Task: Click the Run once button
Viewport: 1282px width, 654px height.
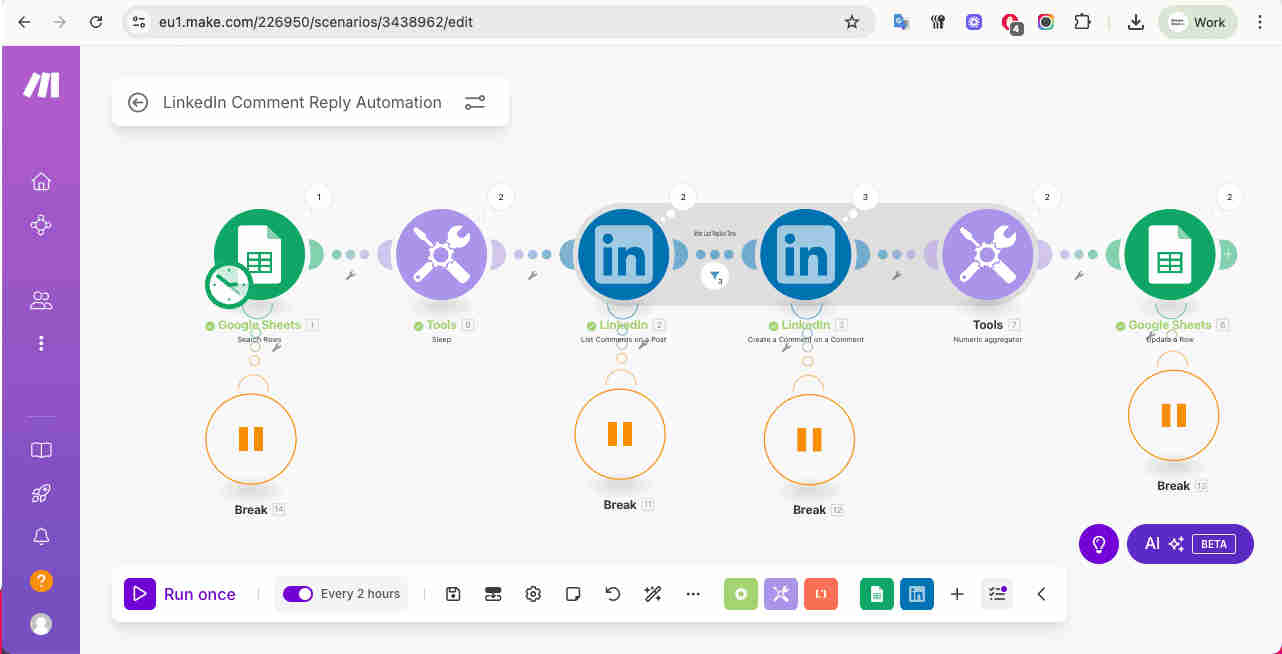Action: coord(180,594)
